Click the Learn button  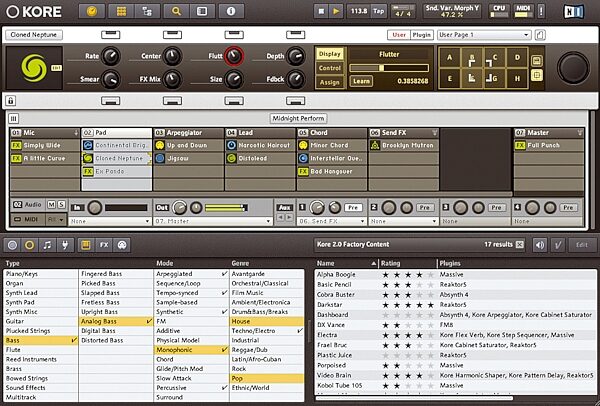click(361, 81)
